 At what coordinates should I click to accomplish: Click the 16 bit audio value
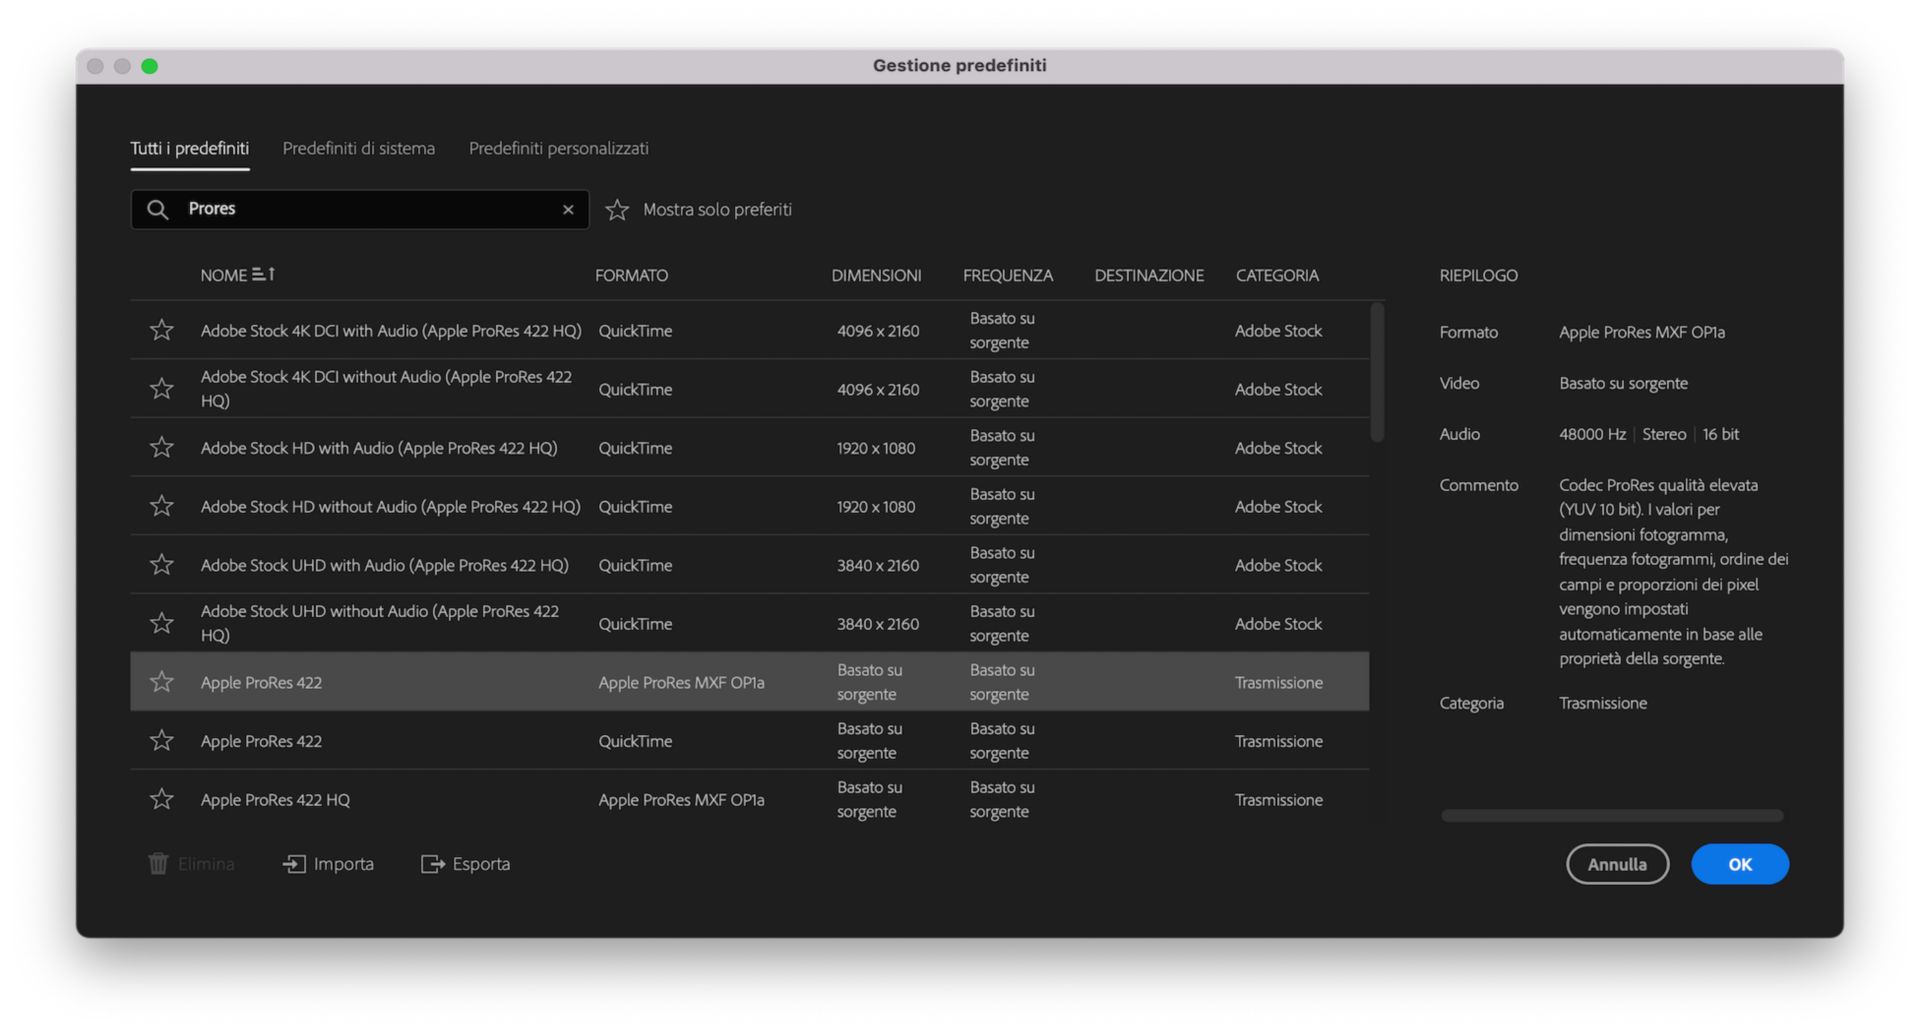tap(1721, 434)
